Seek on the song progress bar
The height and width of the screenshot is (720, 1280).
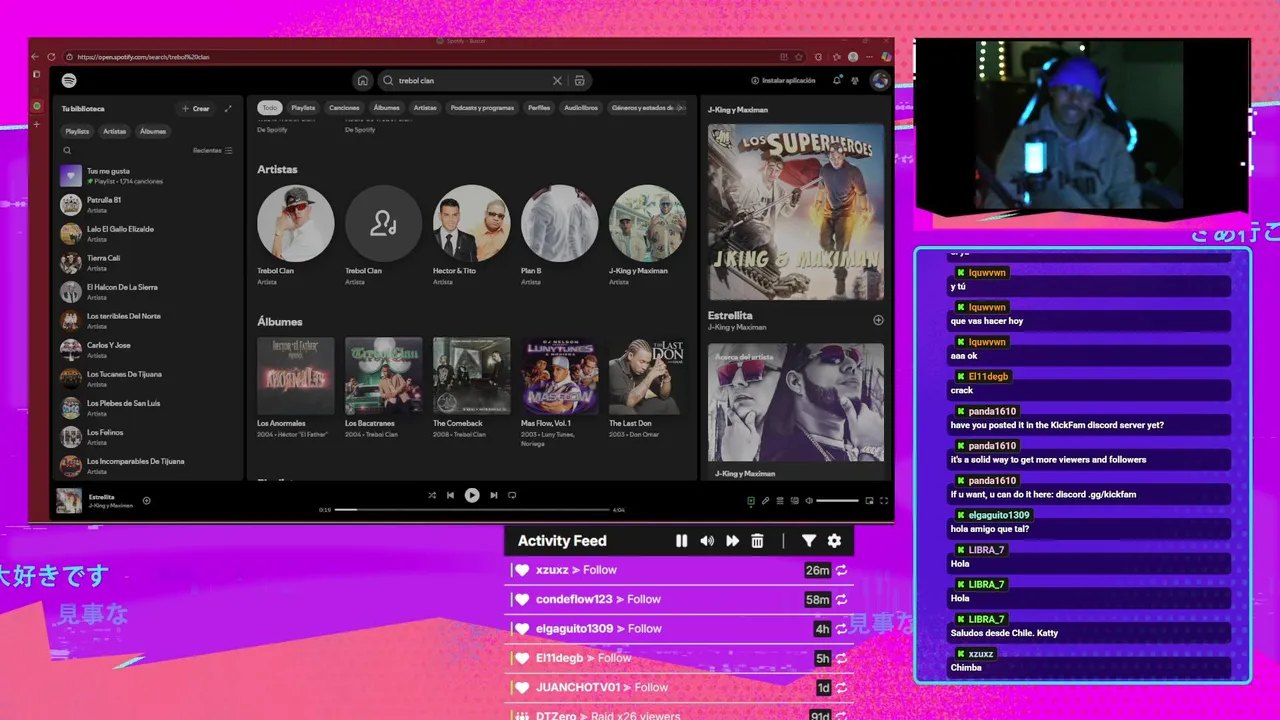pos(471,510)
